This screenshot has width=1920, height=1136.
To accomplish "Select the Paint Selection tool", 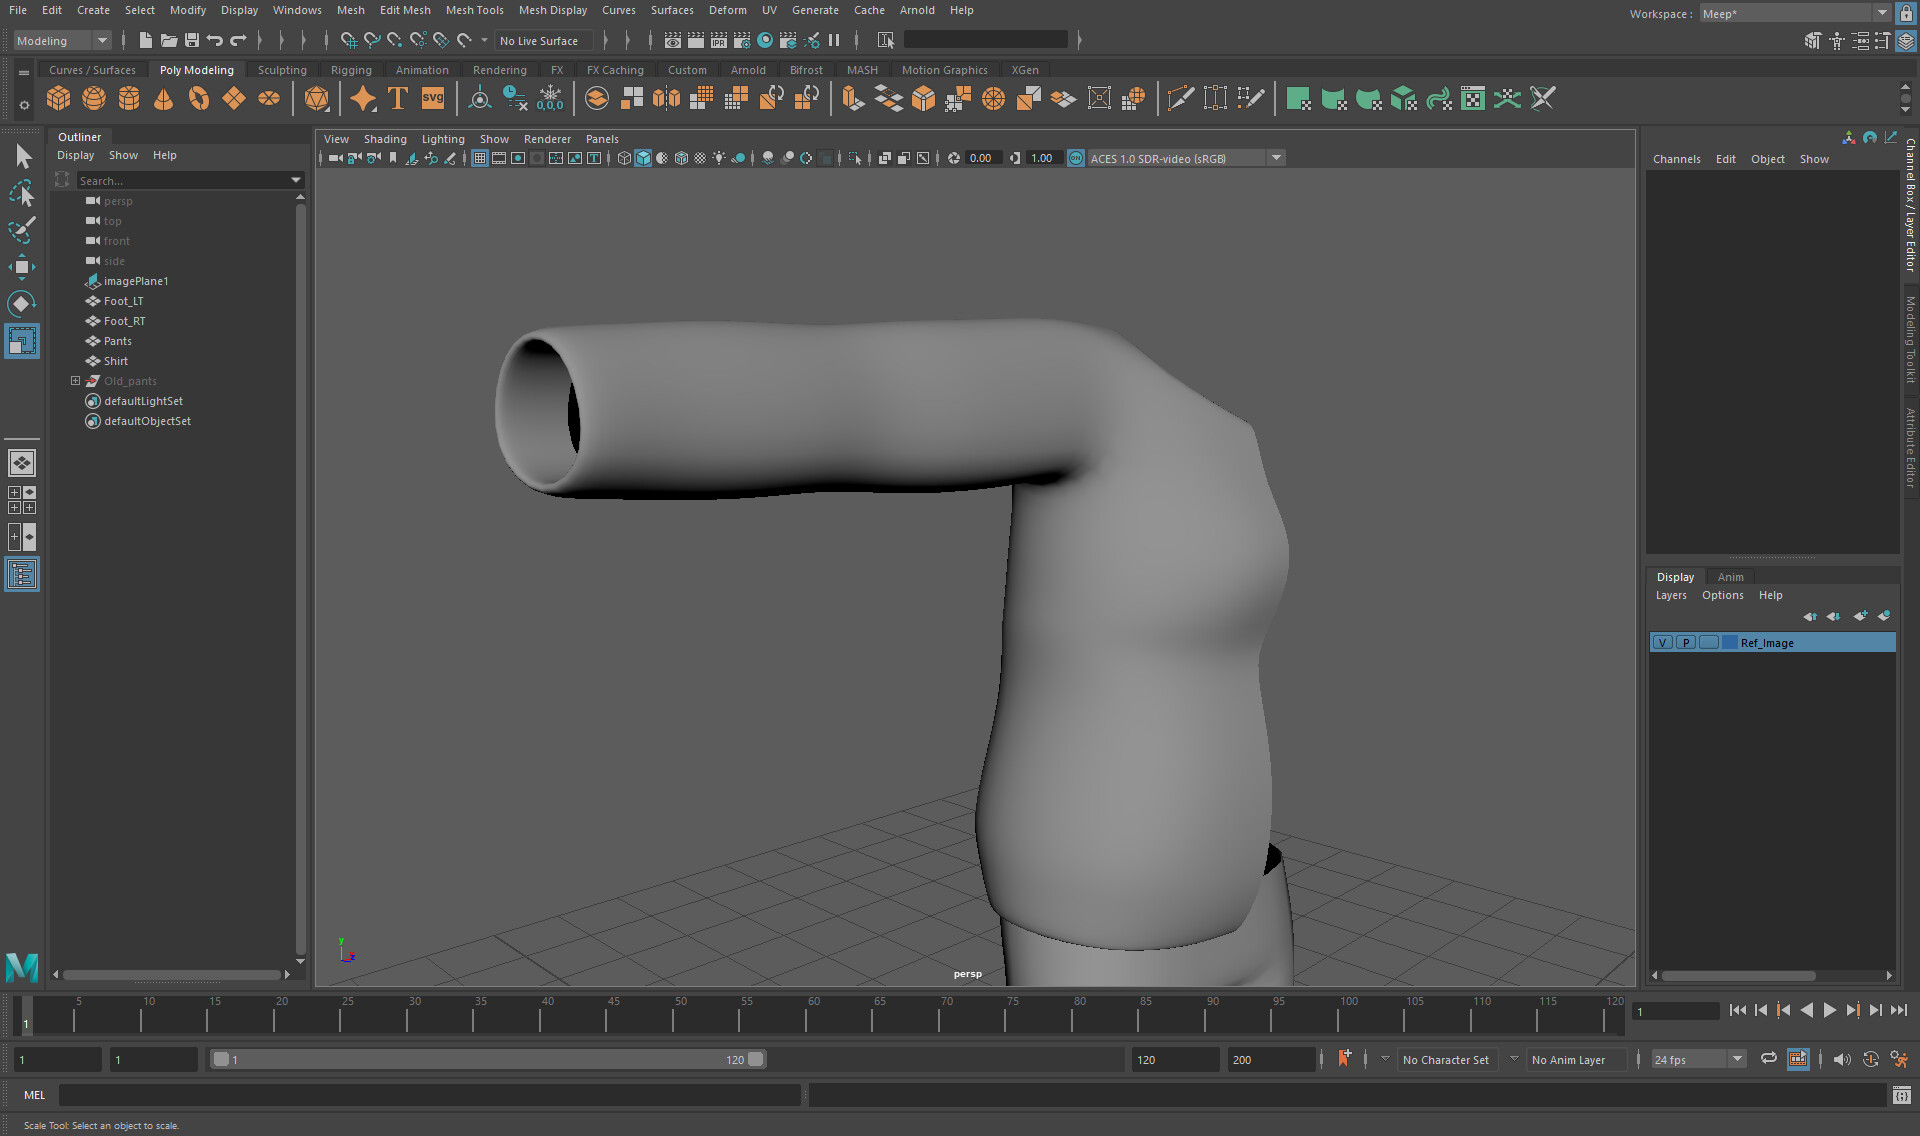I will coord(21,230).
